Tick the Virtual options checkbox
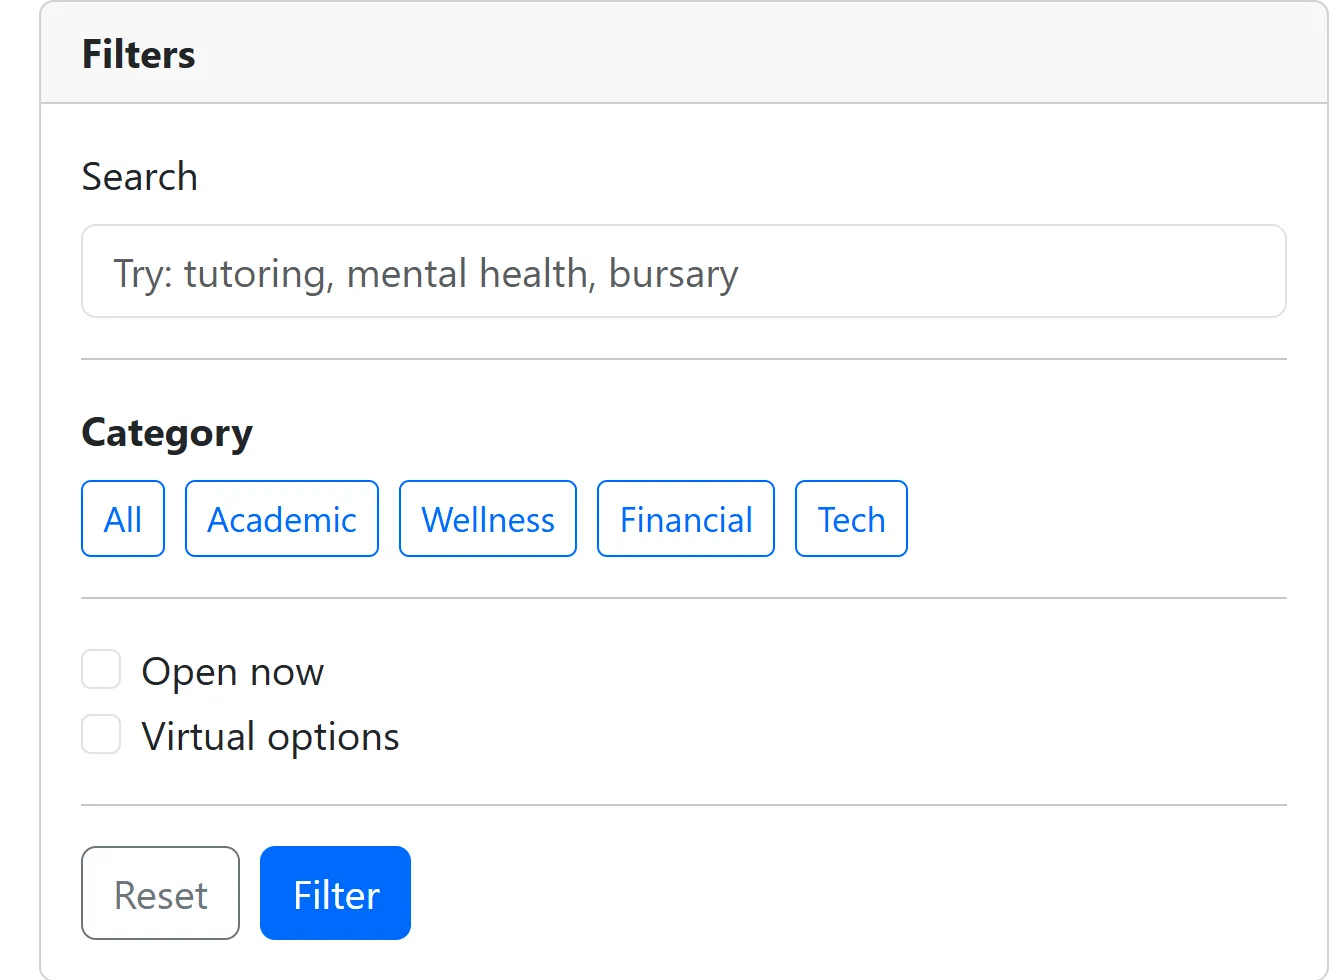The image size is (1330, 980). click(101, 733)
